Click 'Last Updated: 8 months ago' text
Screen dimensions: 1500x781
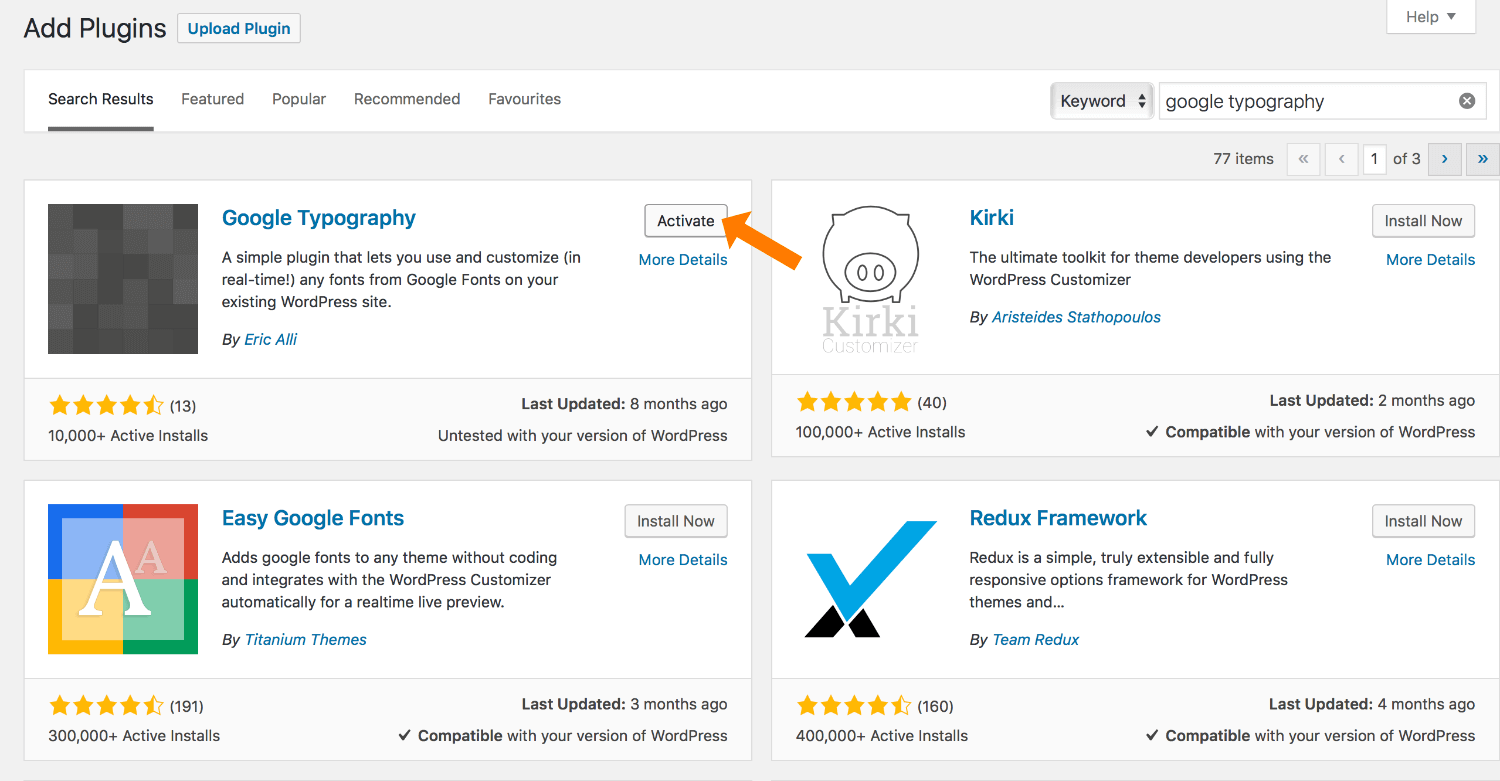click(x=624, y=404)
